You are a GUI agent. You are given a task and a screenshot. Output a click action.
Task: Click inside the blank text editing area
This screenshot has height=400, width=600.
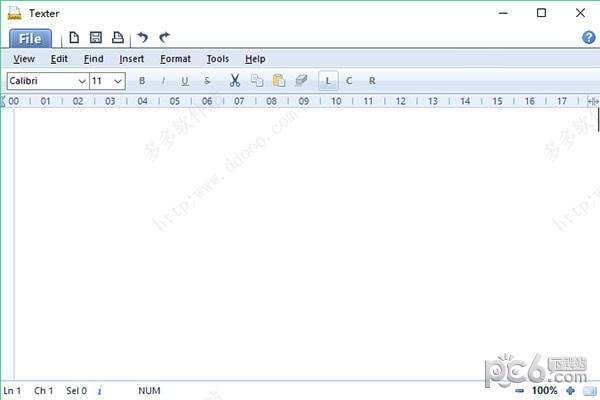[x=306, y=245]
